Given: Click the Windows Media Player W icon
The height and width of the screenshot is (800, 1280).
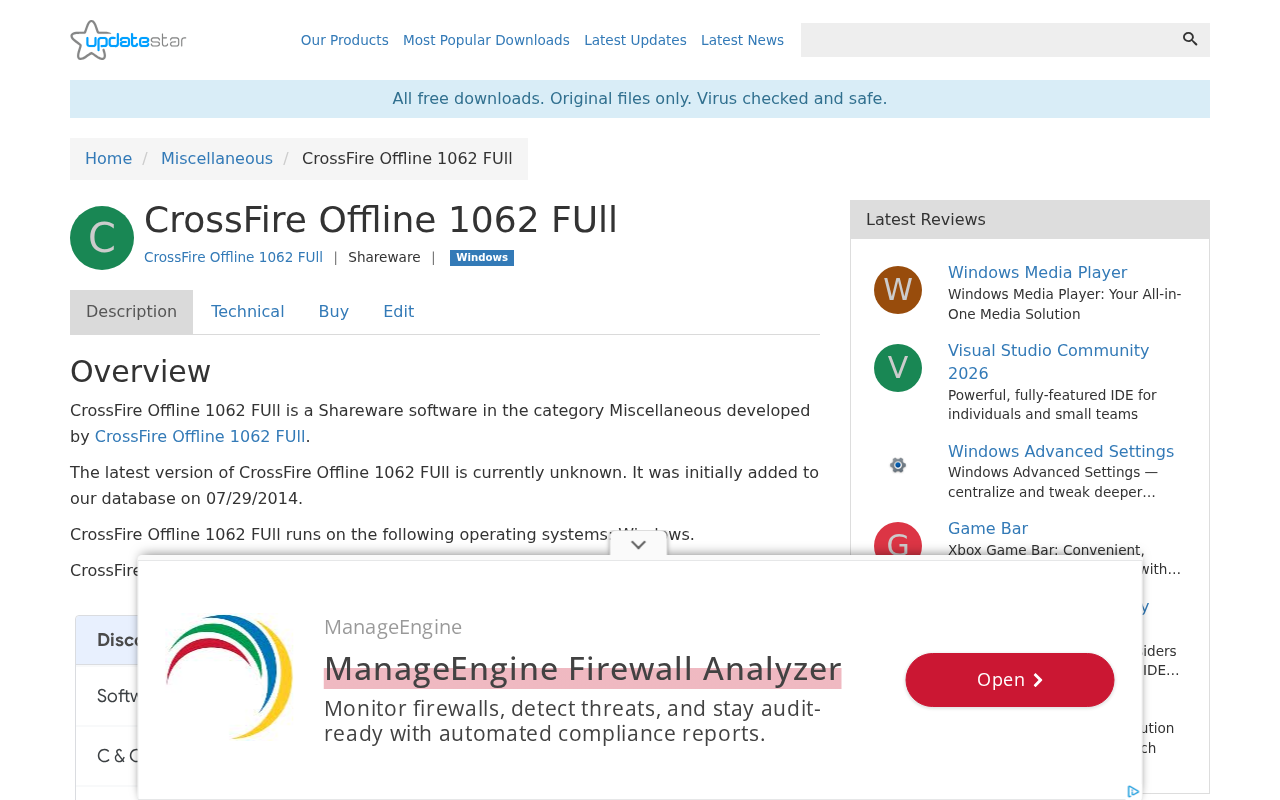Looking at the screenshot, I should pyautogui.click(x=898, y=290).
